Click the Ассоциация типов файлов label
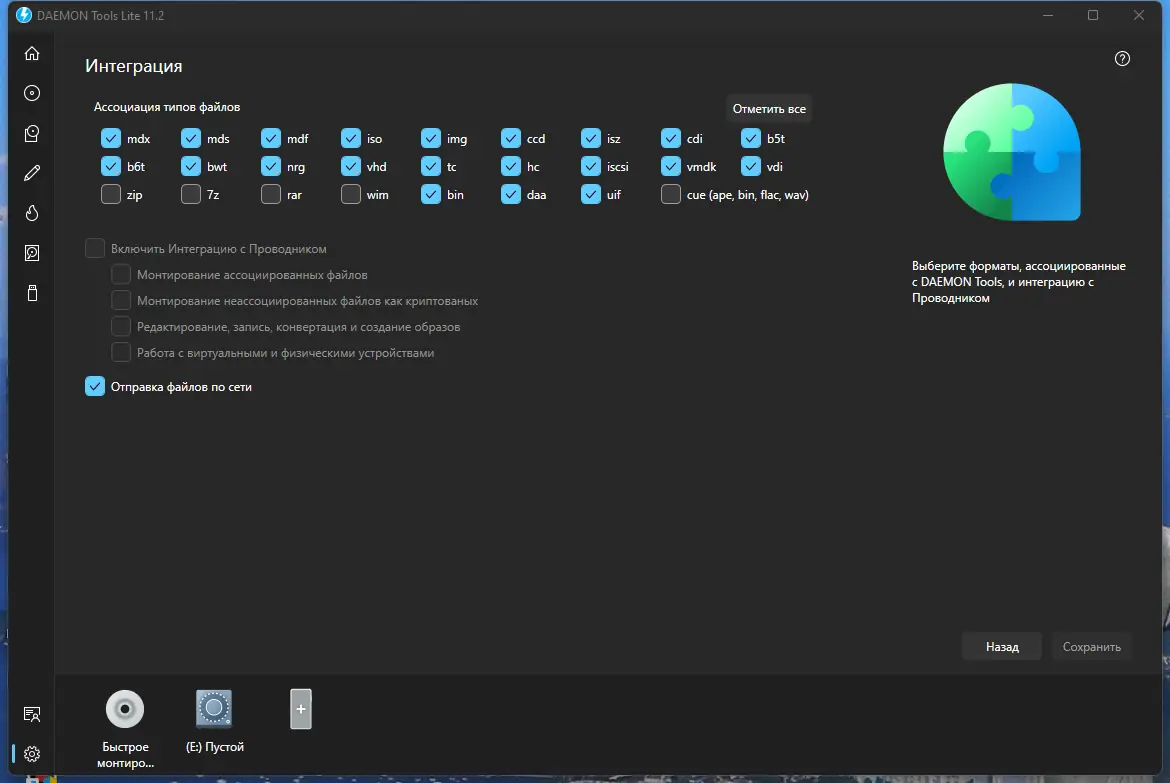 click(166, 107)
